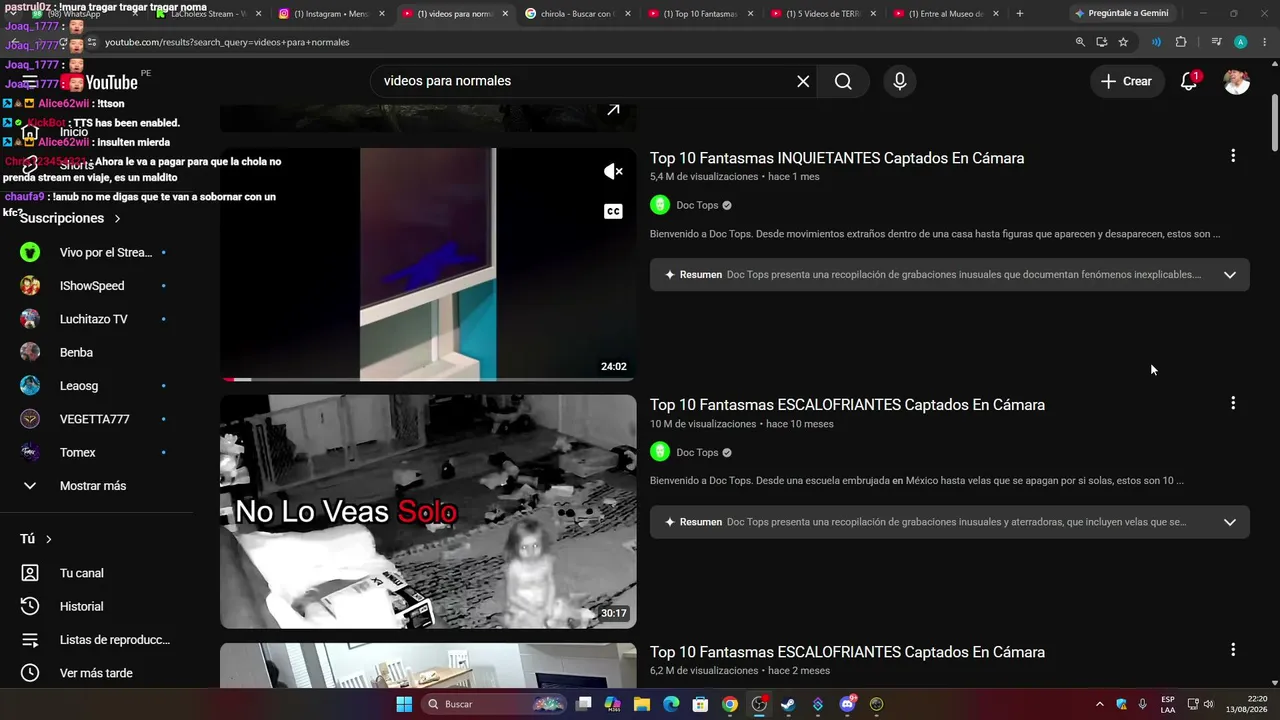Open options for the 10 M views video
The width and height of the screenshot is (1280, 720).
(x=1233, y=403)
